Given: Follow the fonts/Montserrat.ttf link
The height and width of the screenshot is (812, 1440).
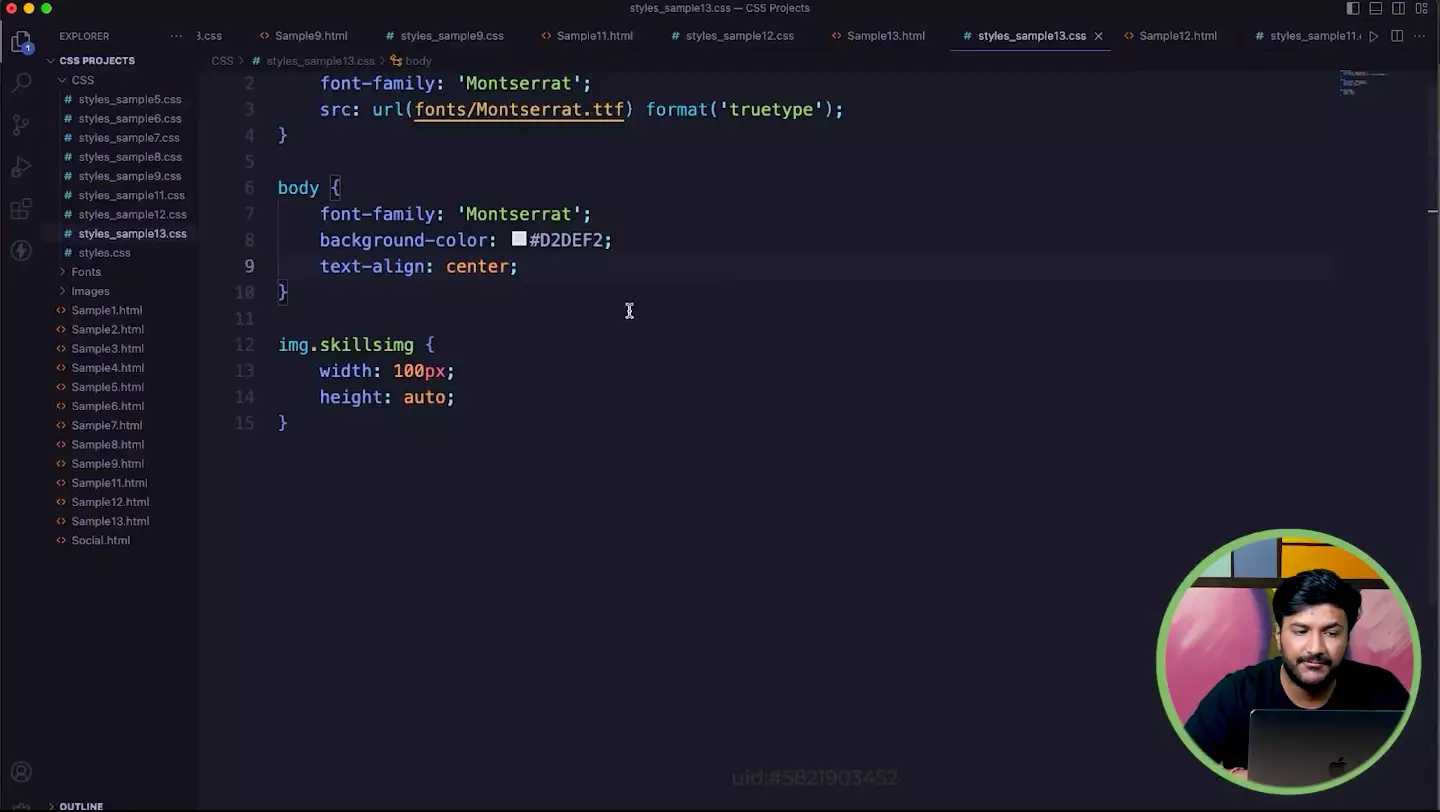Looking at the screenshot, I should coord(518,110).
